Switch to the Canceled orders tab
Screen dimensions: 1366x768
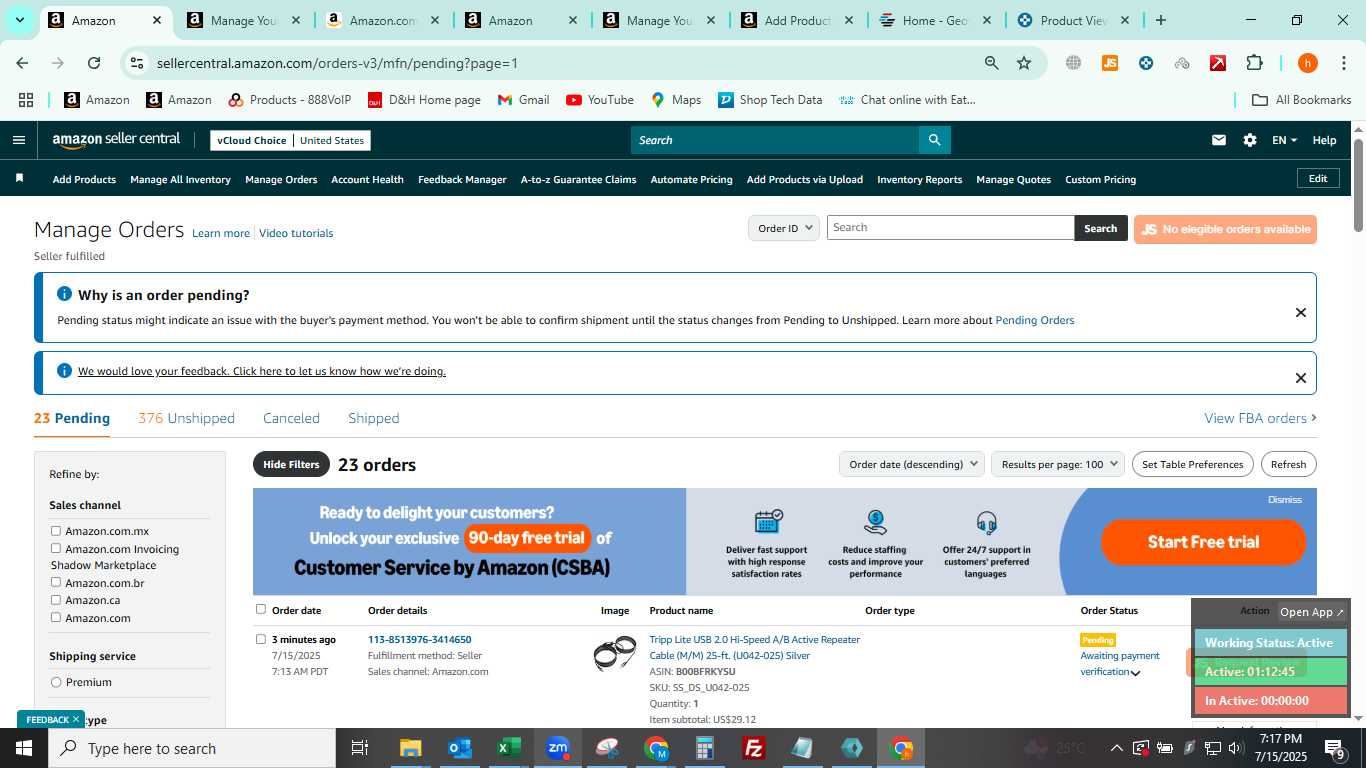pyautogui.click(x=291, y=418)
